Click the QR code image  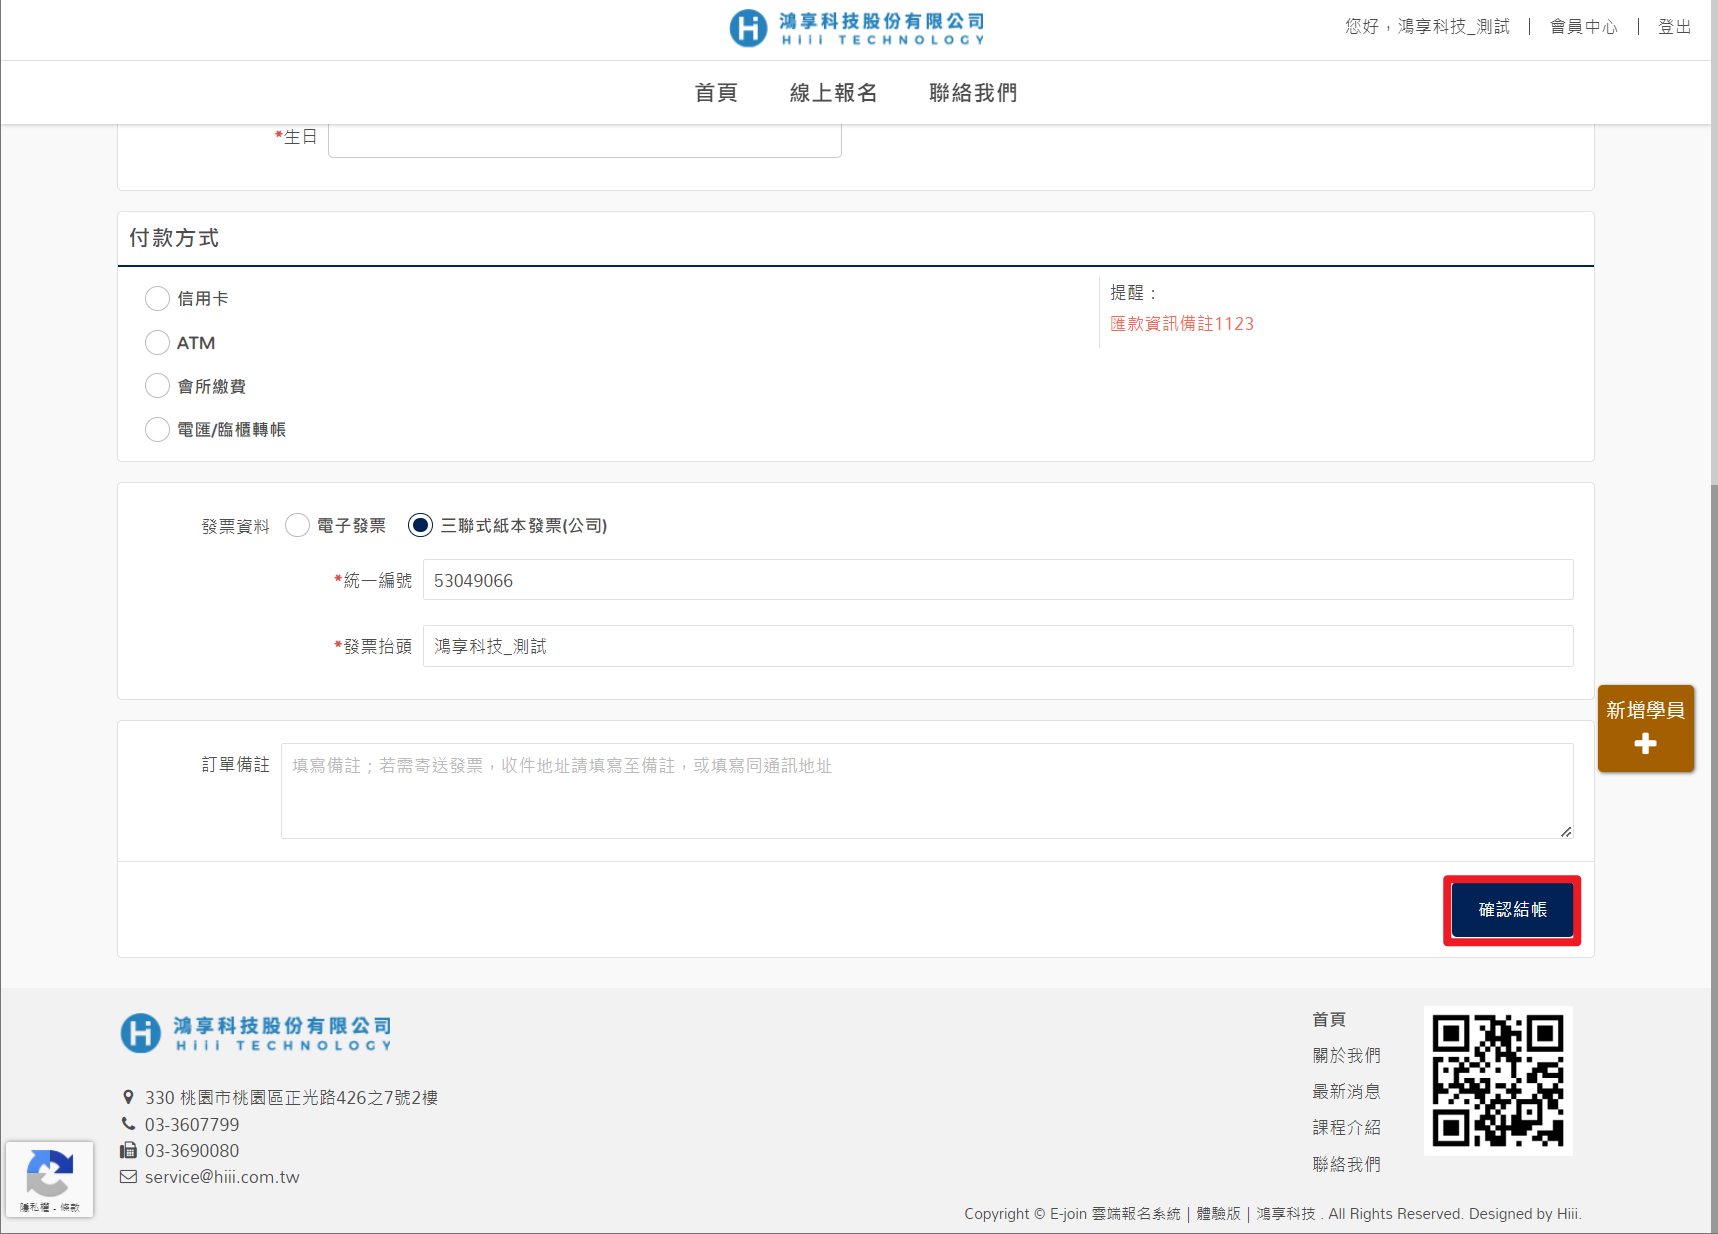[1497, 1081]
